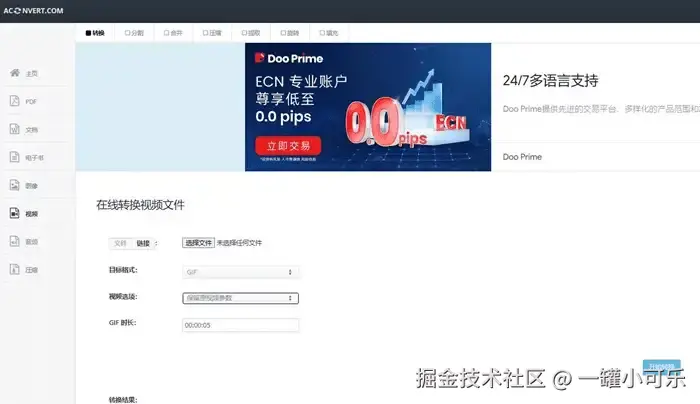The image size is (700, 404).
Task: Select the 文件 file source toggle
Action: coord(120,243)
